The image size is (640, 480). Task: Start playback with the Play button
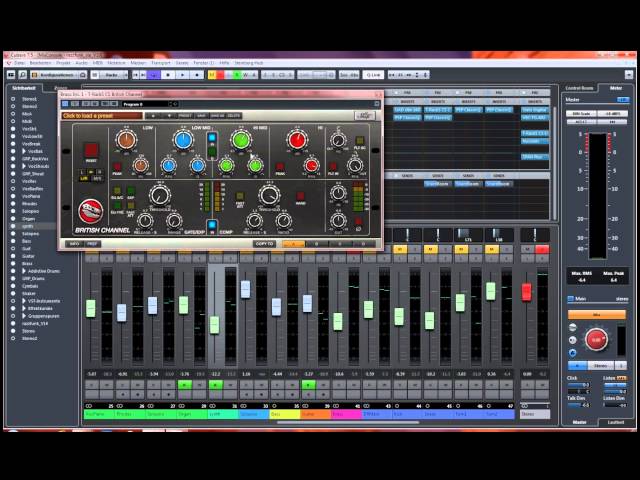(x=182, y=75)
